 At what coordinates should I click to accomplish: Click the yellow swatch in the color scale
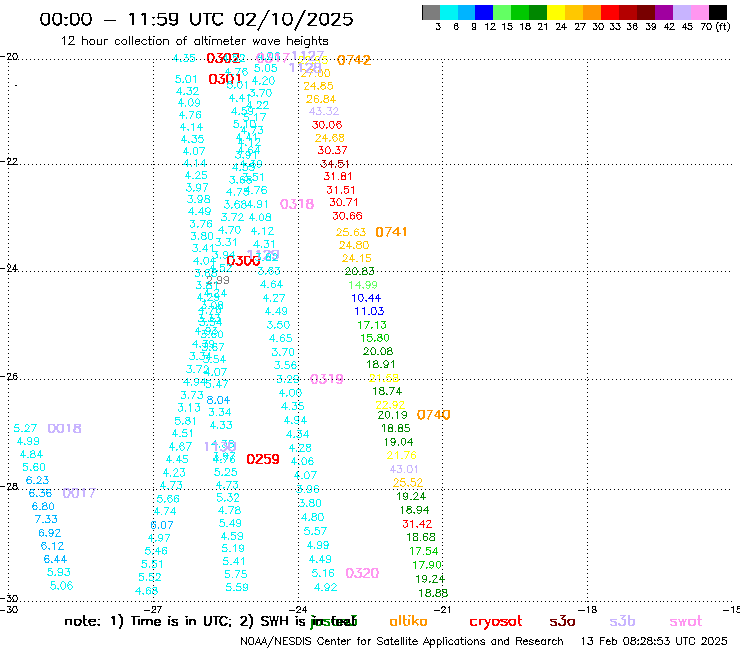(556, 12)
